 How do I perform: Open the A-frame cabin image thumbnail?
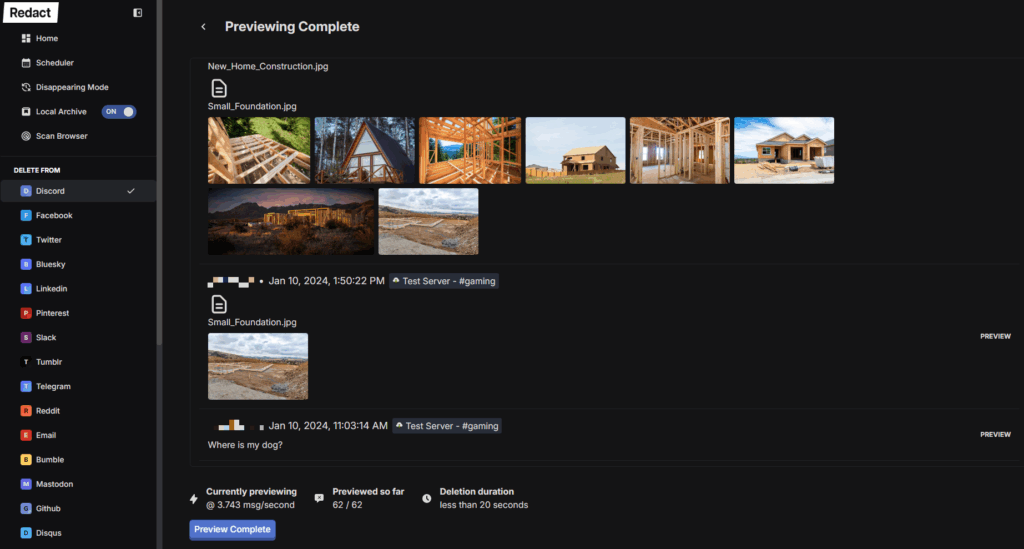click(x=364, y=150)
